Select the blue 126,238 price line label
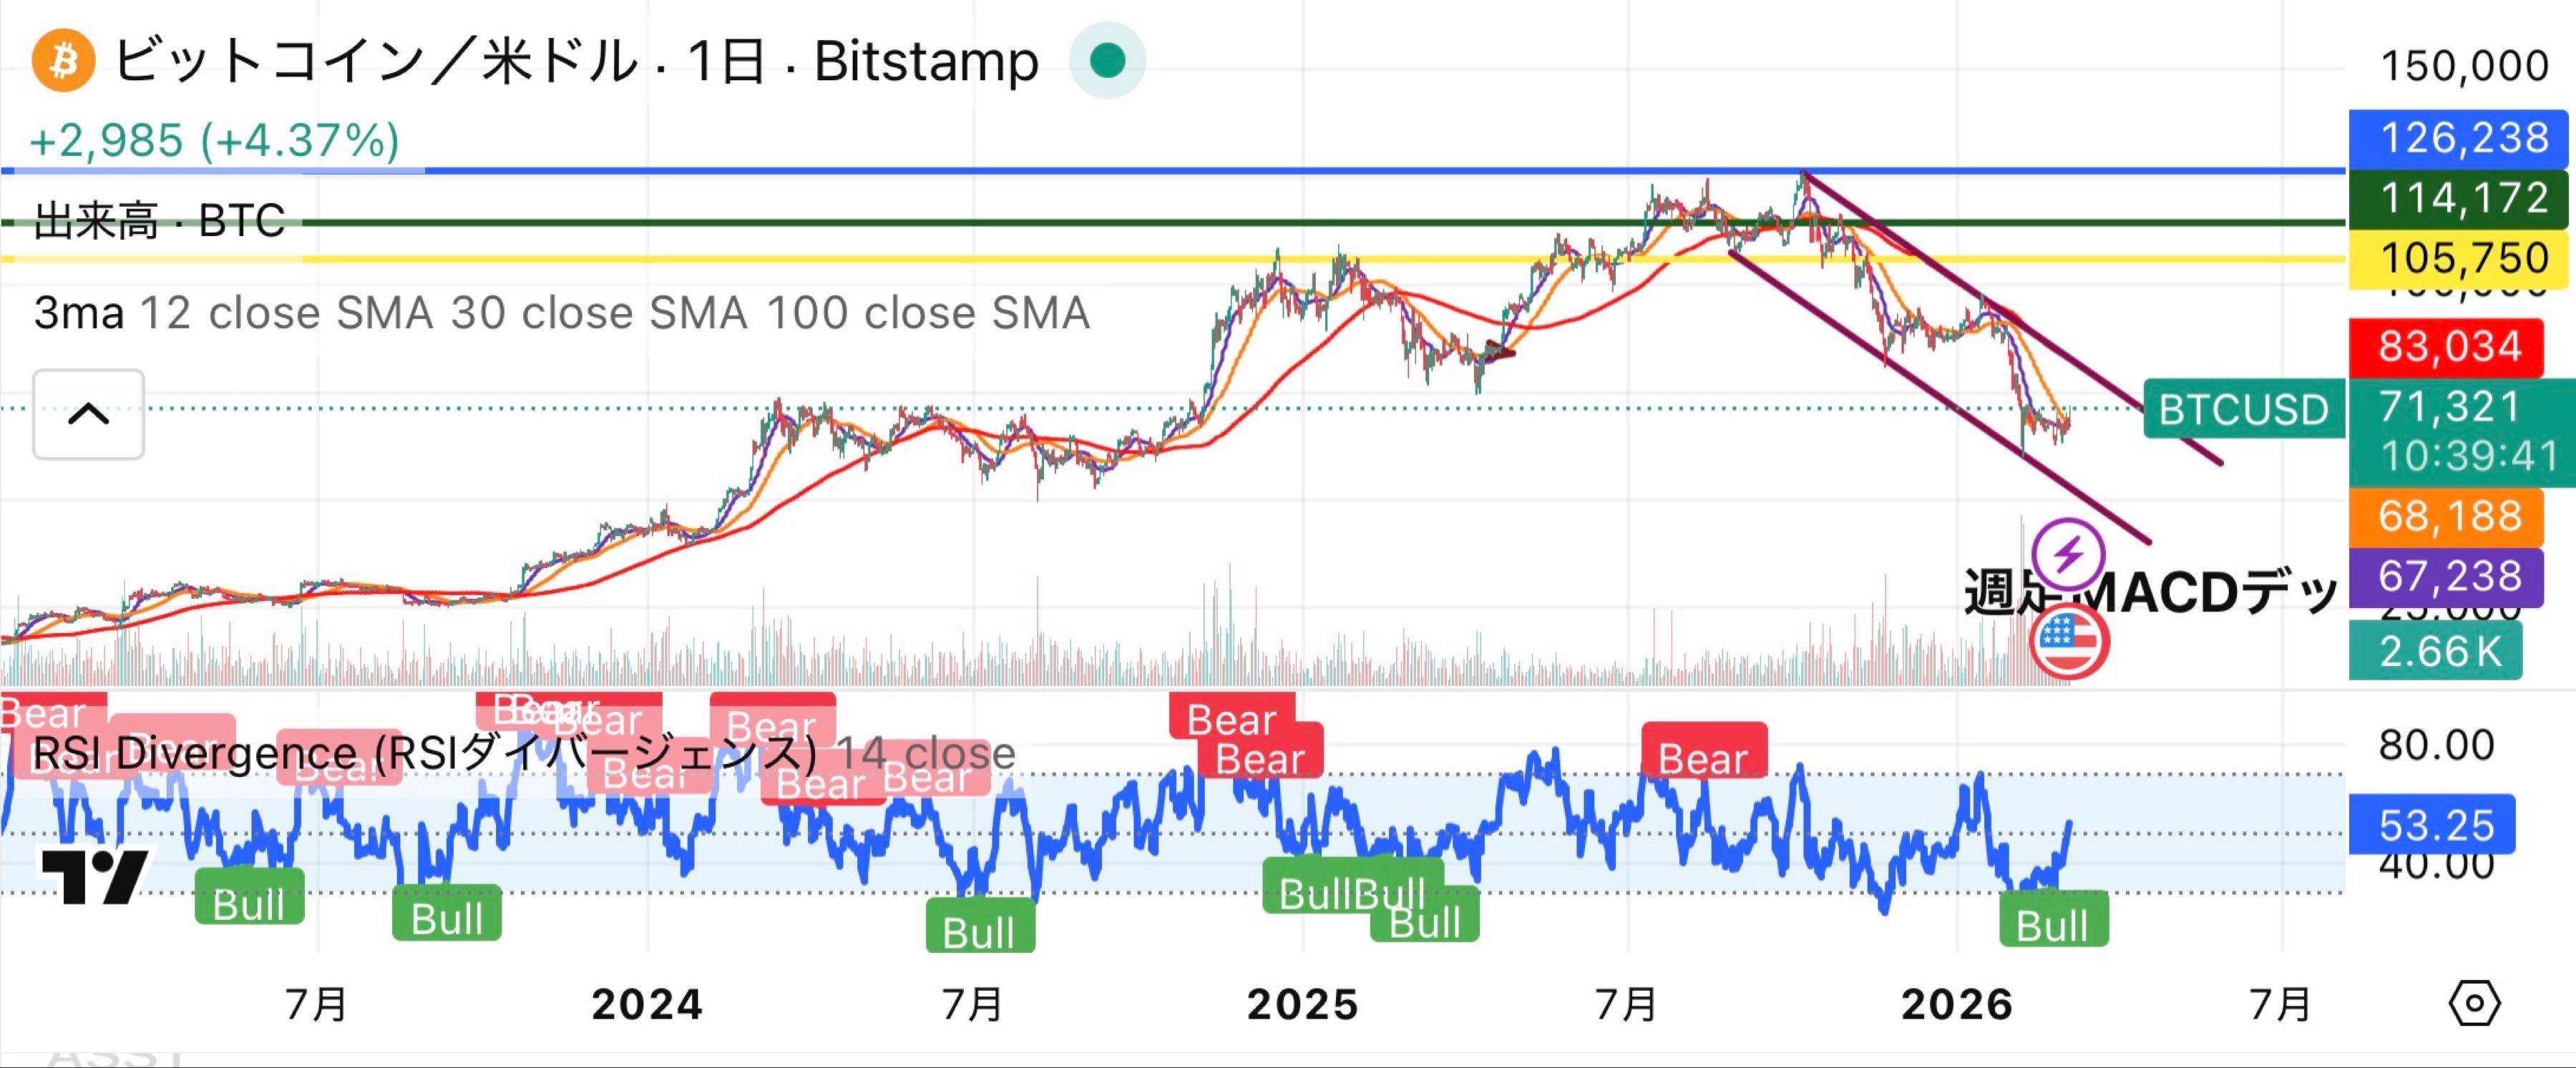This screenshot has height=1068, width=2576. click(x=2460, y=138)
